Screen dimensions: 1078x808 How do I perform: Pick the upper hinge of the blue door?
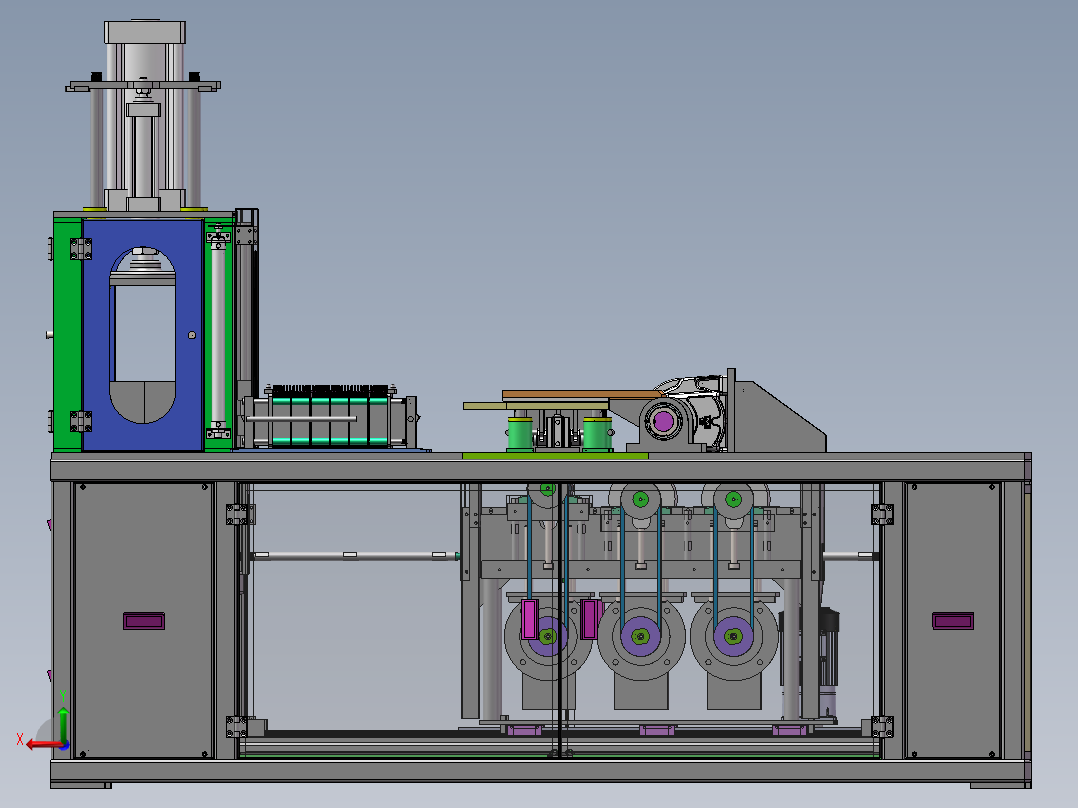pos(80,248)
